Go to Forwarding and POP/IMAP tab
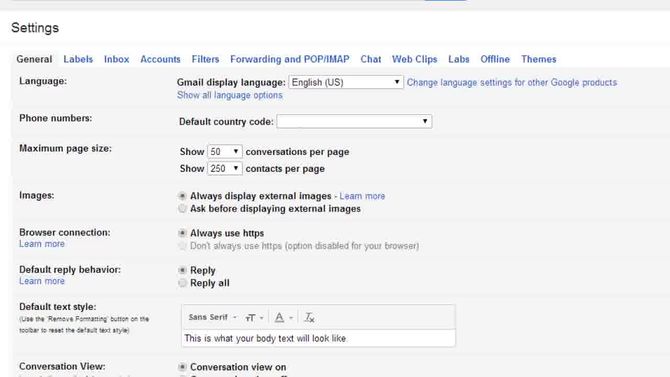This screenshot has height=377, width=670. pyautogui.click(x=290, y=59)
